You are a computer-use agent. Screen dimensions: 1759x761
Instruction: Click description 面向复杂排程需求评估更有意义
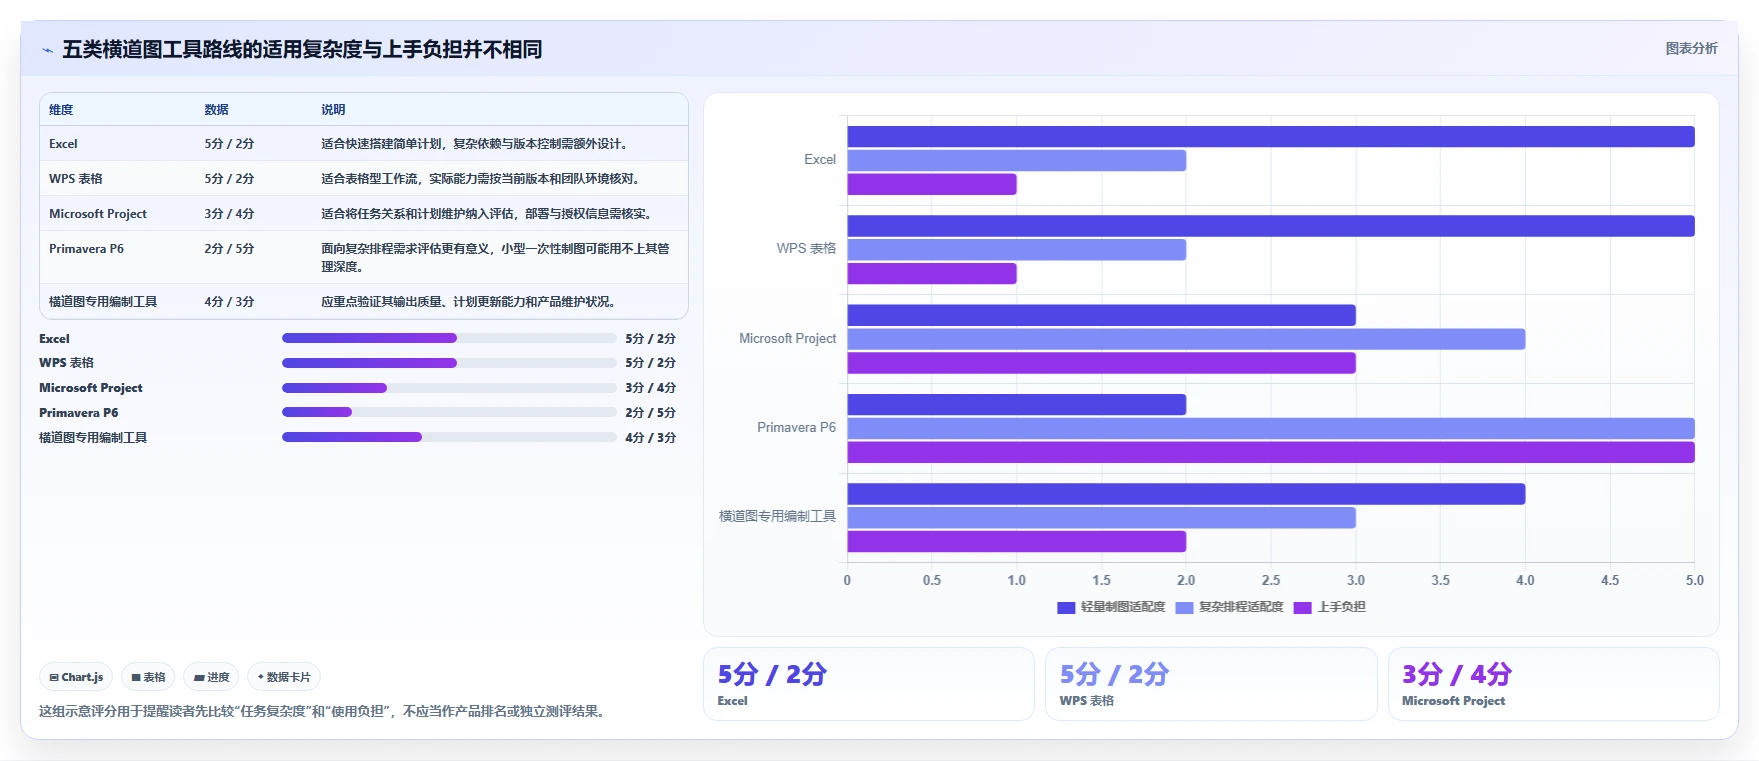[496, 258]
